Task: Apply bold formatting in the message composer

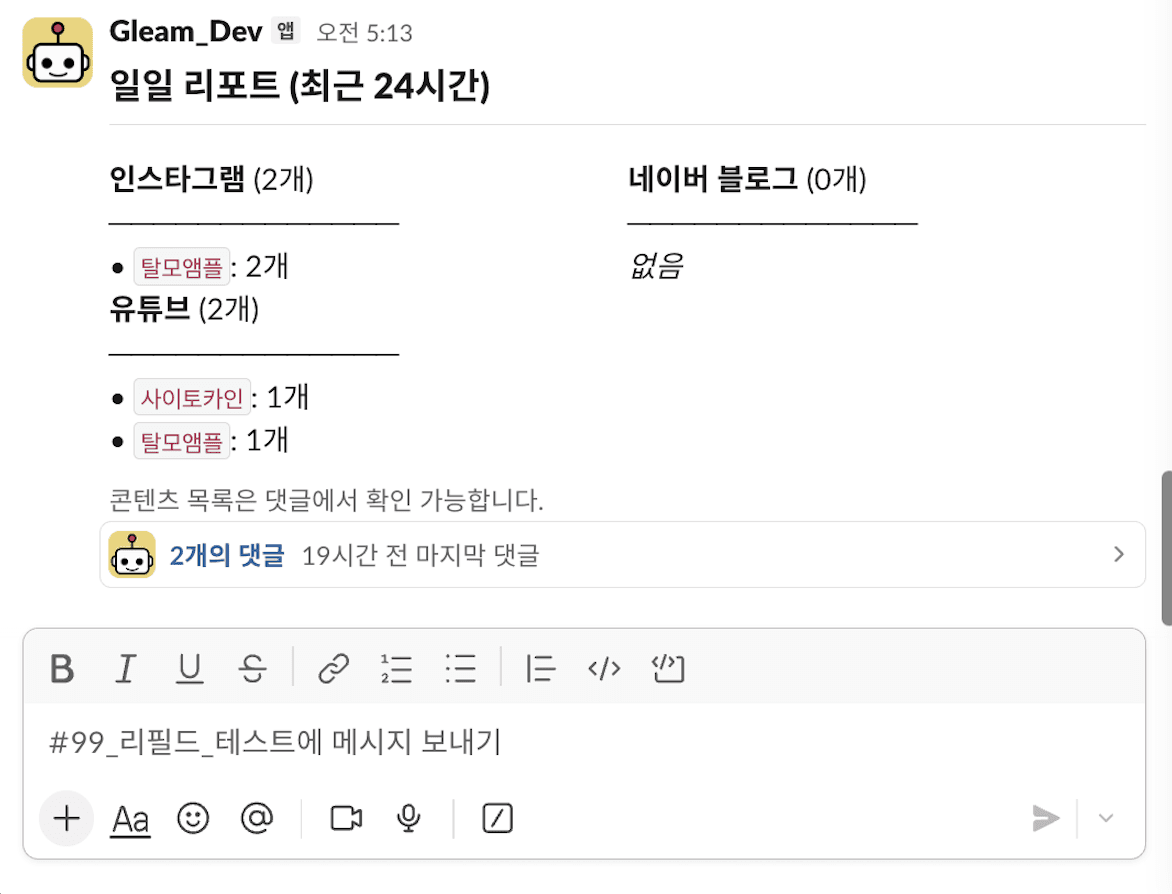Action: (63, 668)
